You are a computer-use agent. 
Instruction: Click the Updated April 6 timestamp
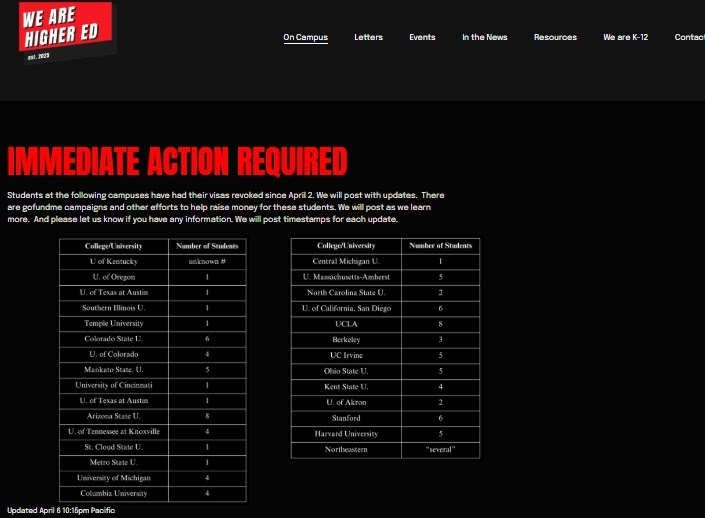click(61, 510)
